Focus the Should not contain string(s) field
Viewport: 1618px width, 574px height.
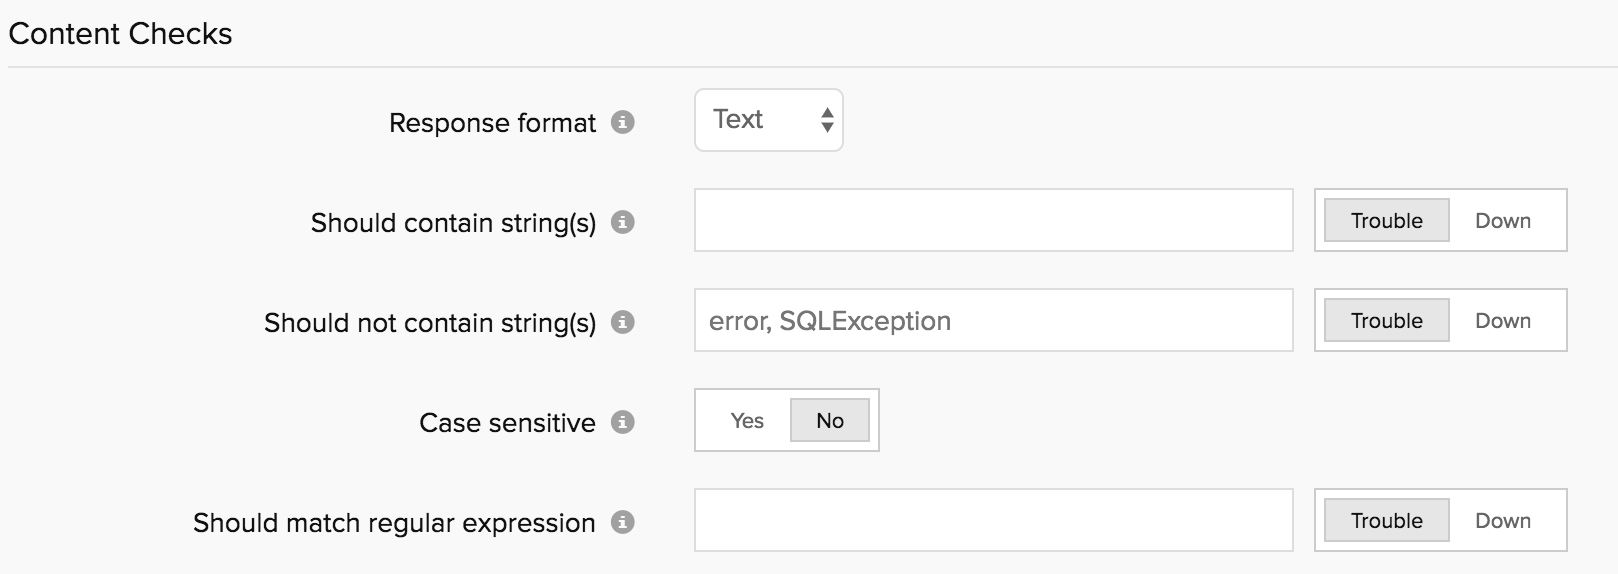pos(993,320)
